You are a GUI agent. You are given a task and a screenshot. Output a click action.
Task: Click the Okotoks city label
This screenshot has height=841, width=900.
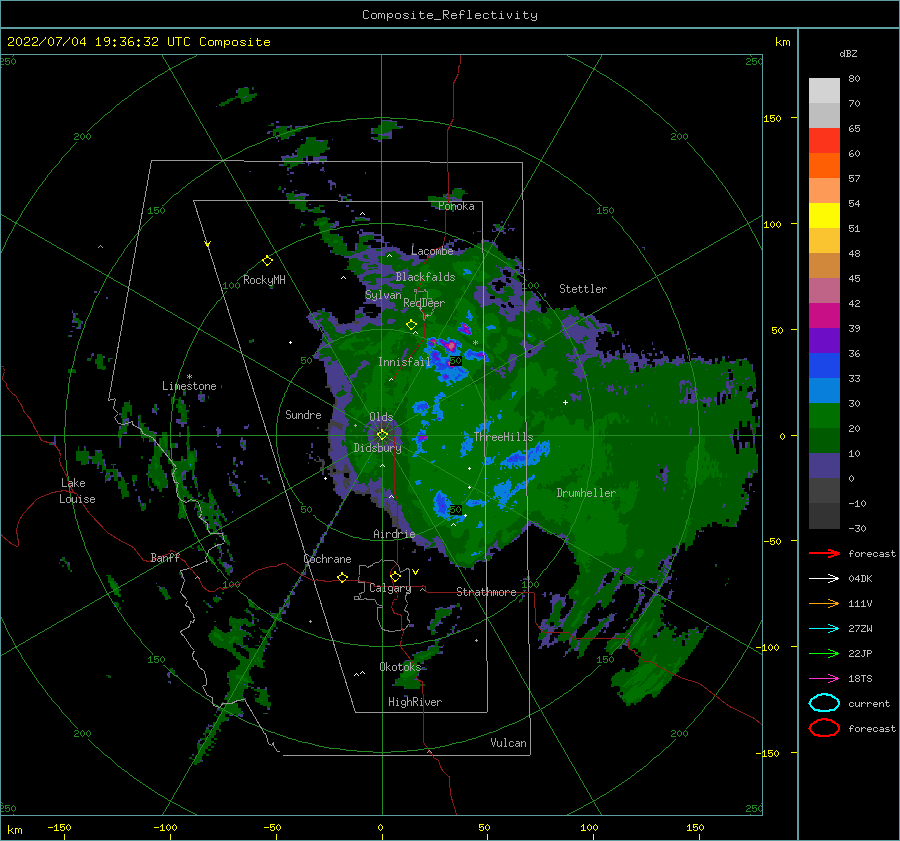400,666
